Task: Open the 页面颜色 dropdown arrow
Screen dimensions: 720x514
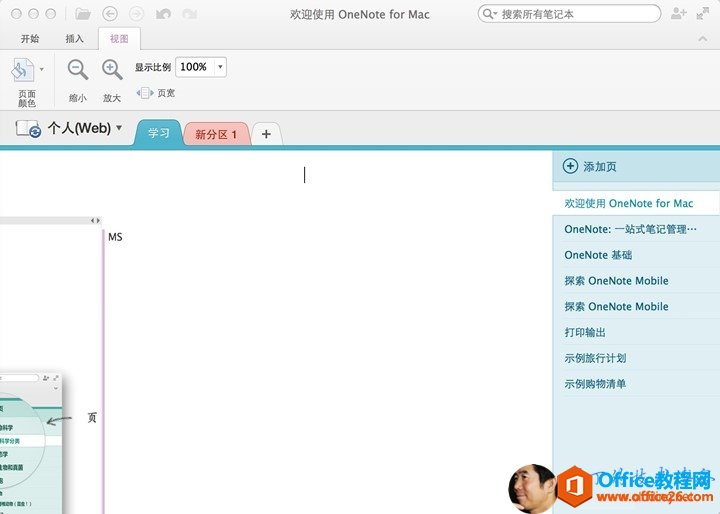Action: pyautogui.click(x=41, y=69)
